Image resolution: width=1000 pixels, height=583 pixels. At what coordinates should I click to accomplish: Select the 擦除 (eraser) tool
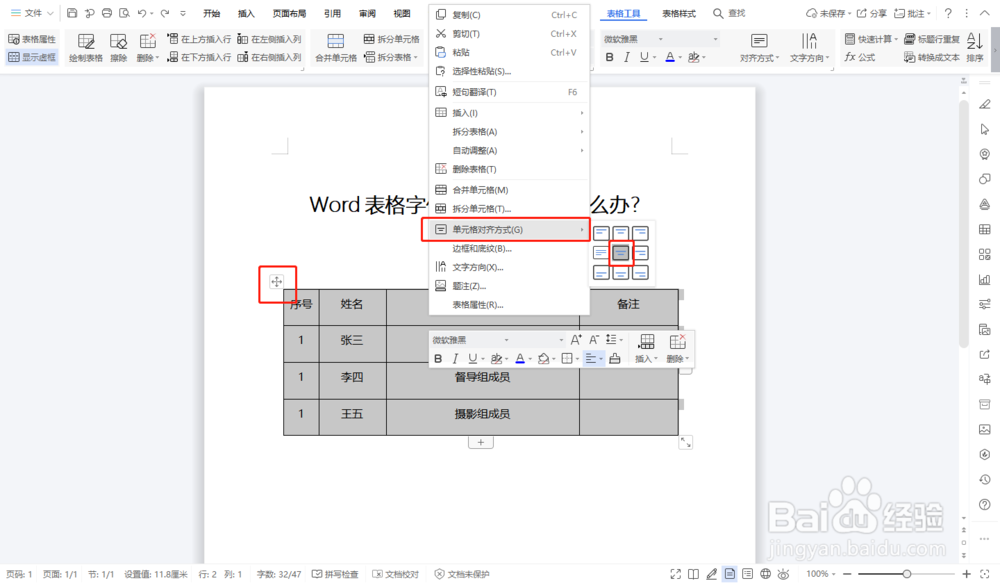(x=118, y=46)
